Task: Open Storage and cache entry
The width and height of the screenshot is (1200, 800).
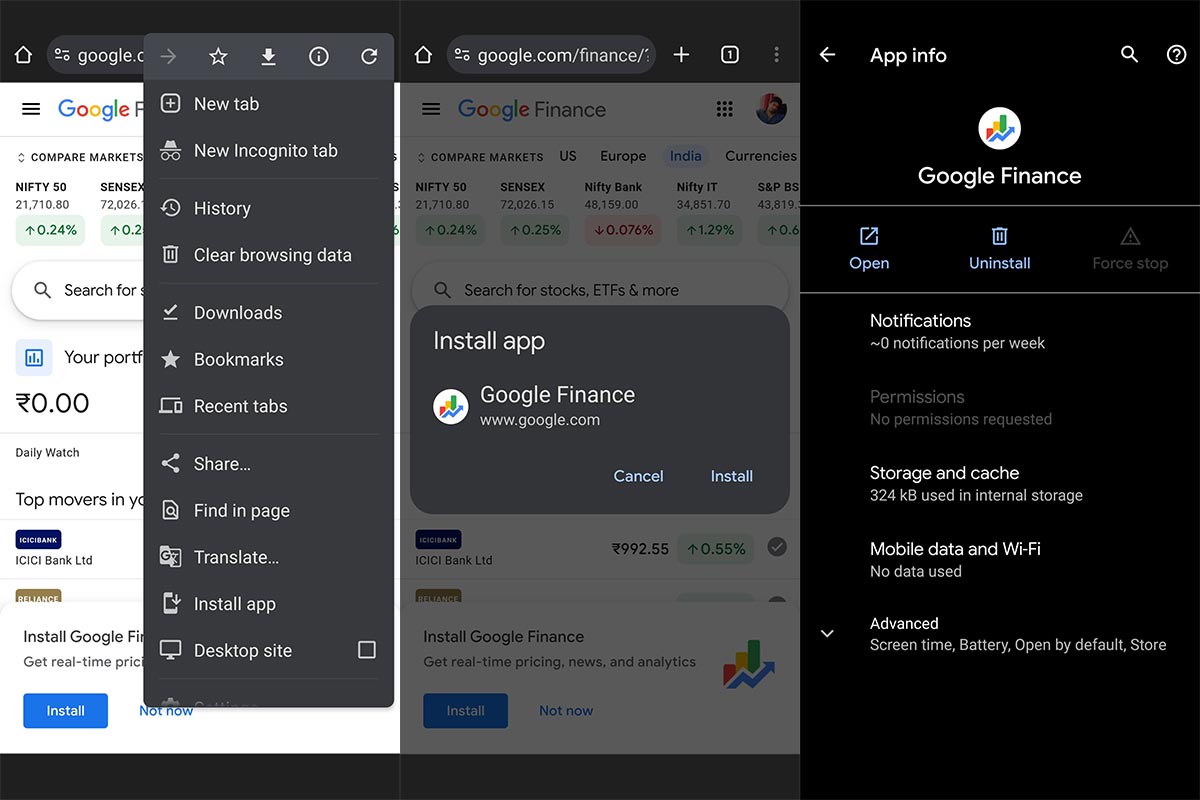Action: tap(1000, 483)
